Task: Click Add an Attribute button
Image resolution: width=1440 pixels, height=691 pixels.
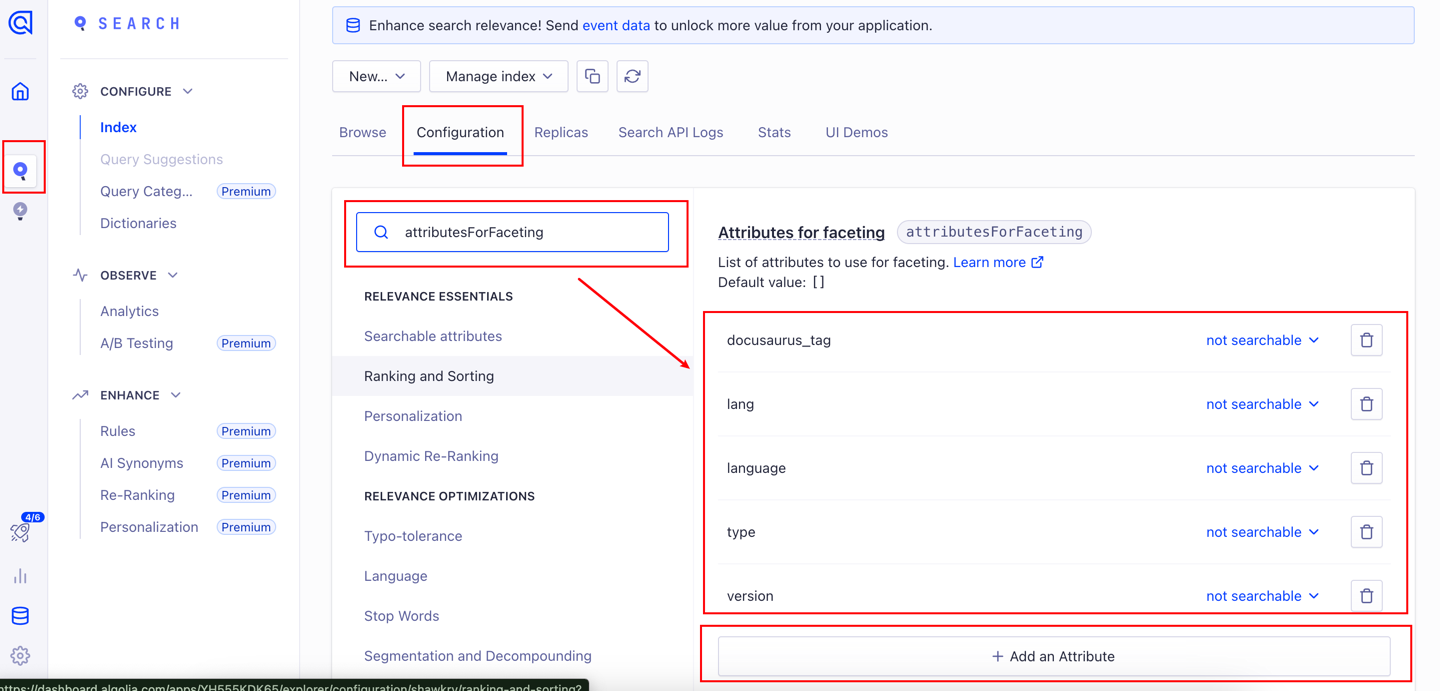Action: click(1054, 656)
